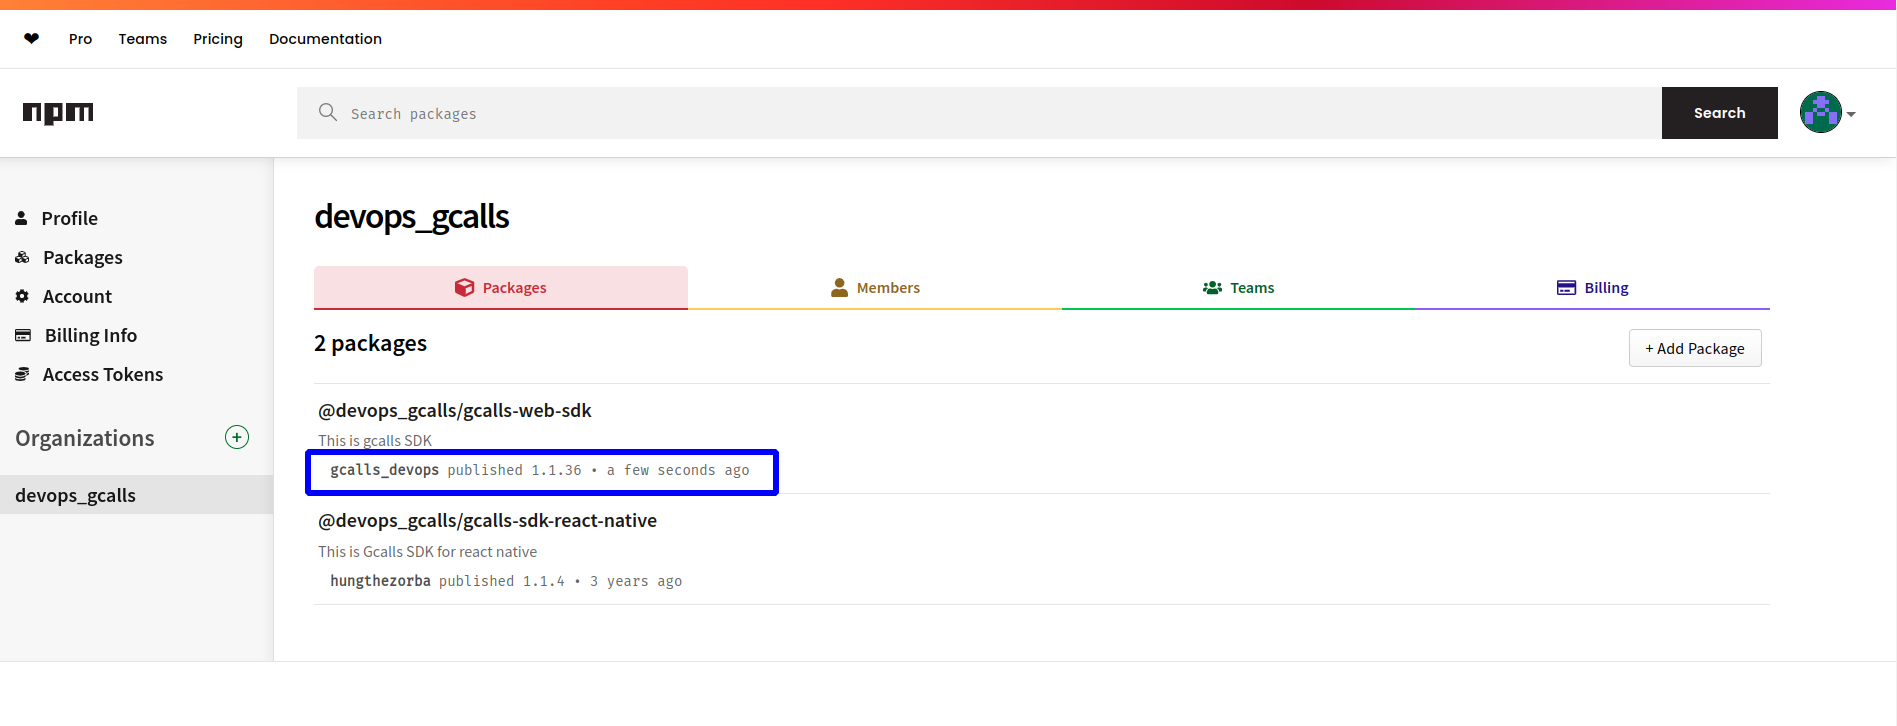Open Documentation in top navigation
The height and width of the screenshot is (726, 1897).
(x=325, y=39)
